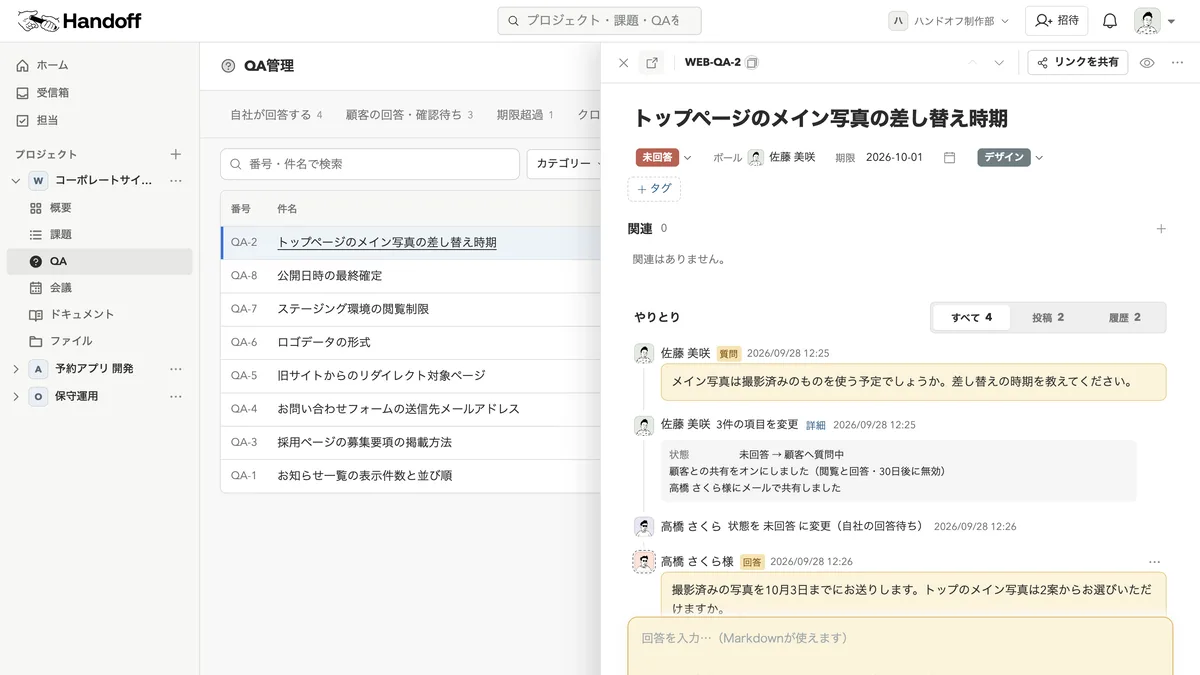Open options for 高橋 さくら様 answer

[1155, 562]
